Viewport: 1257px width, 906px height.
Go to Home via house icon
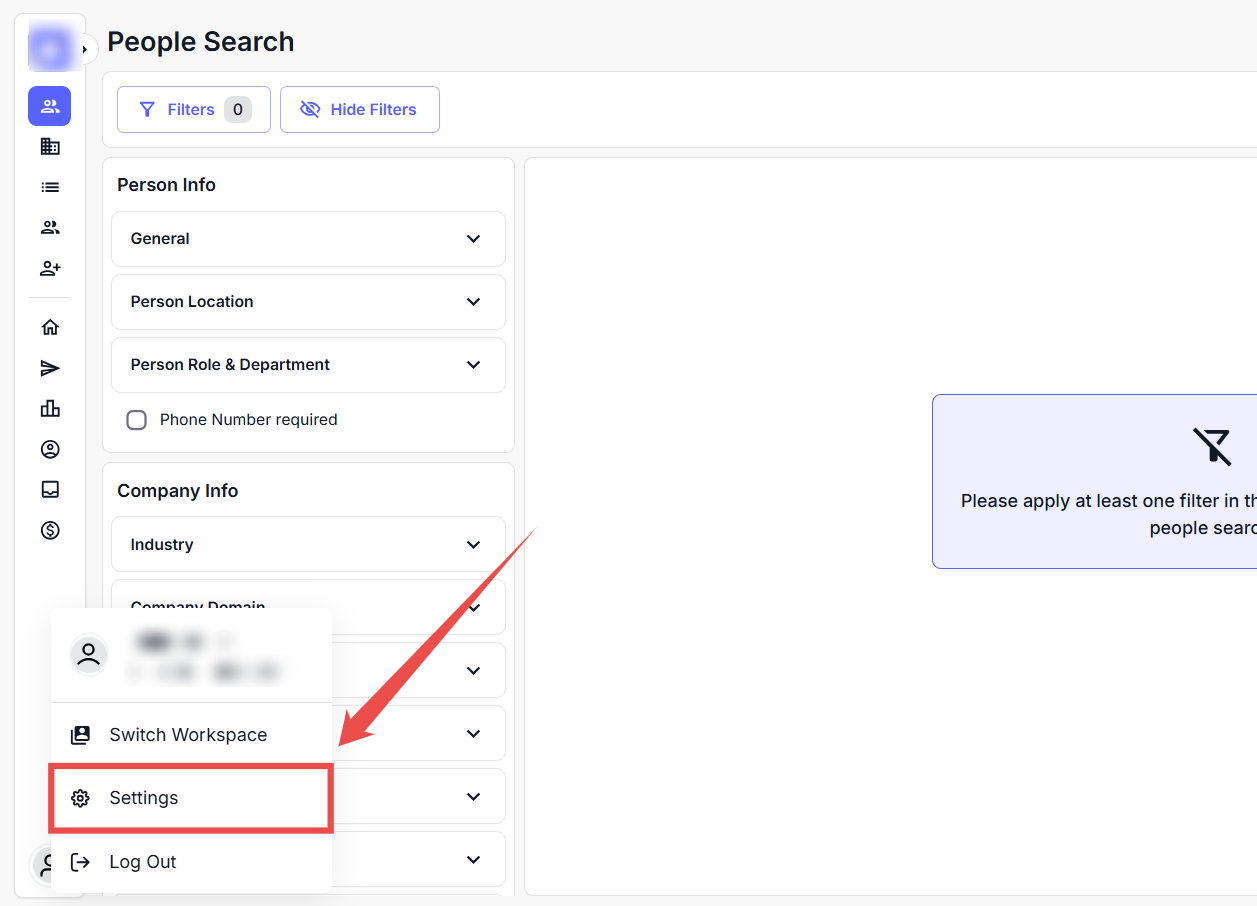(49, 327)
